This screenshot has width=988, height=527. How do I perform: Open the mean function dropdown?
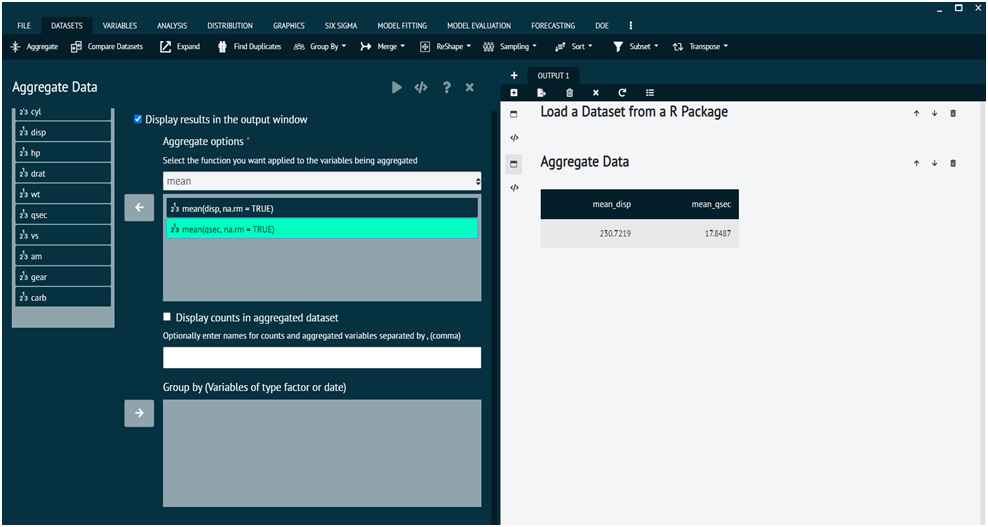[322, 182]
